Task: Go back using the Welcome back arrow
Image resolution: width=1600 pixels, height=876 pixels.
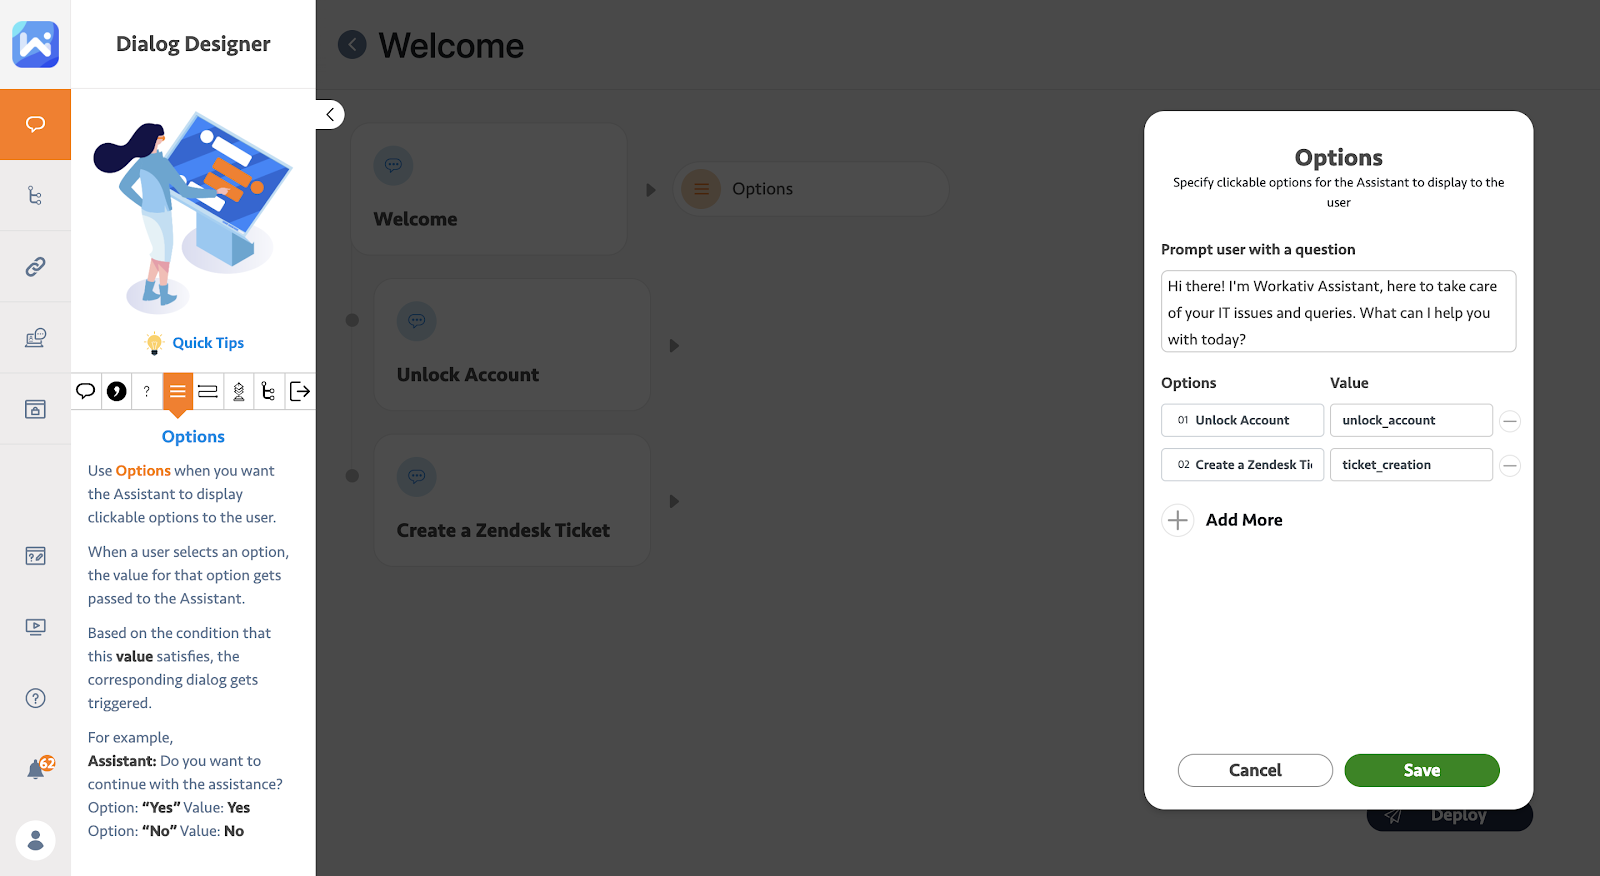Action: tap(352, 45)
